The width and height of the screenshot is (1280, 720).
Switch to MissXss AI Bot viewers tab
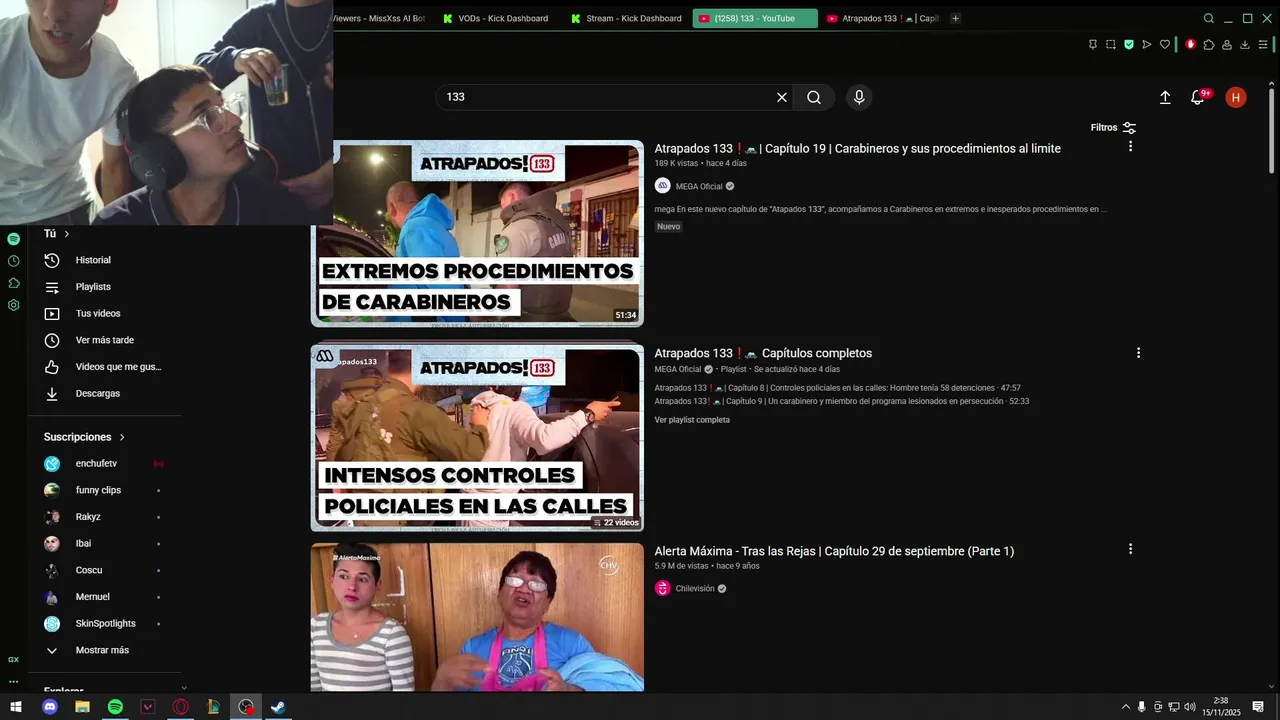[380, 18]
